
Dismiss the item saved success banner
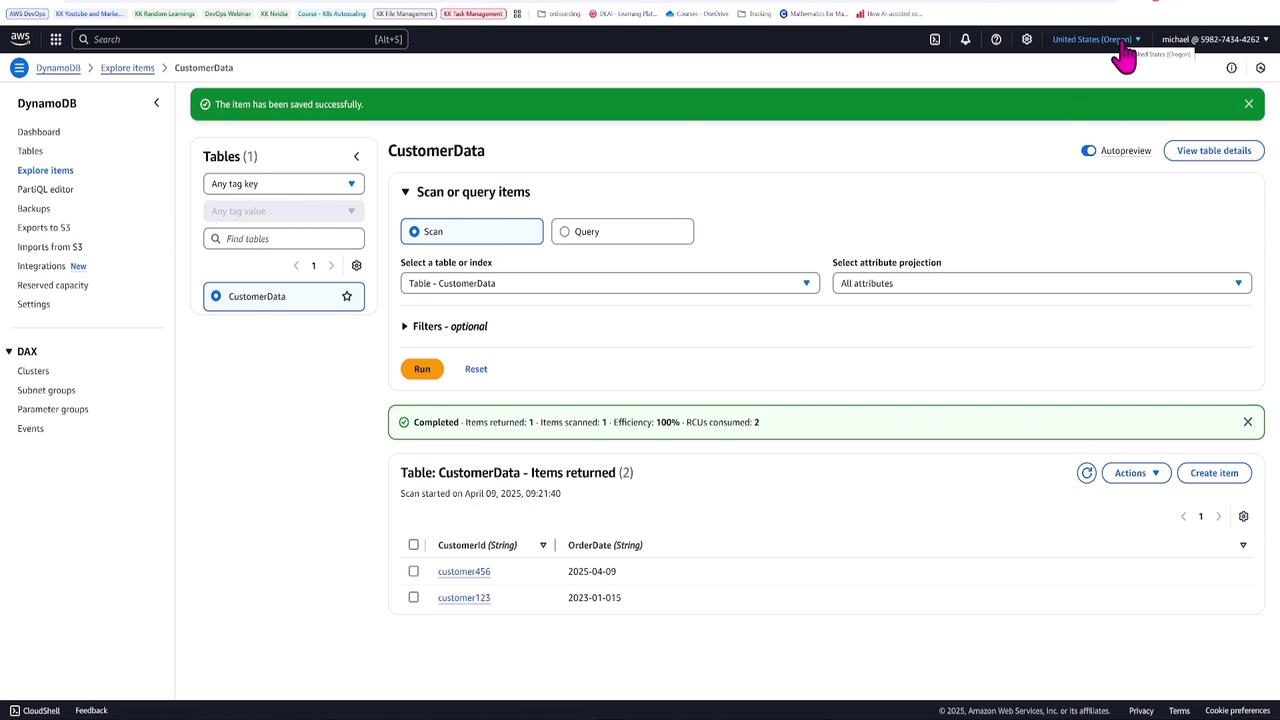(x=1248, y=104)
